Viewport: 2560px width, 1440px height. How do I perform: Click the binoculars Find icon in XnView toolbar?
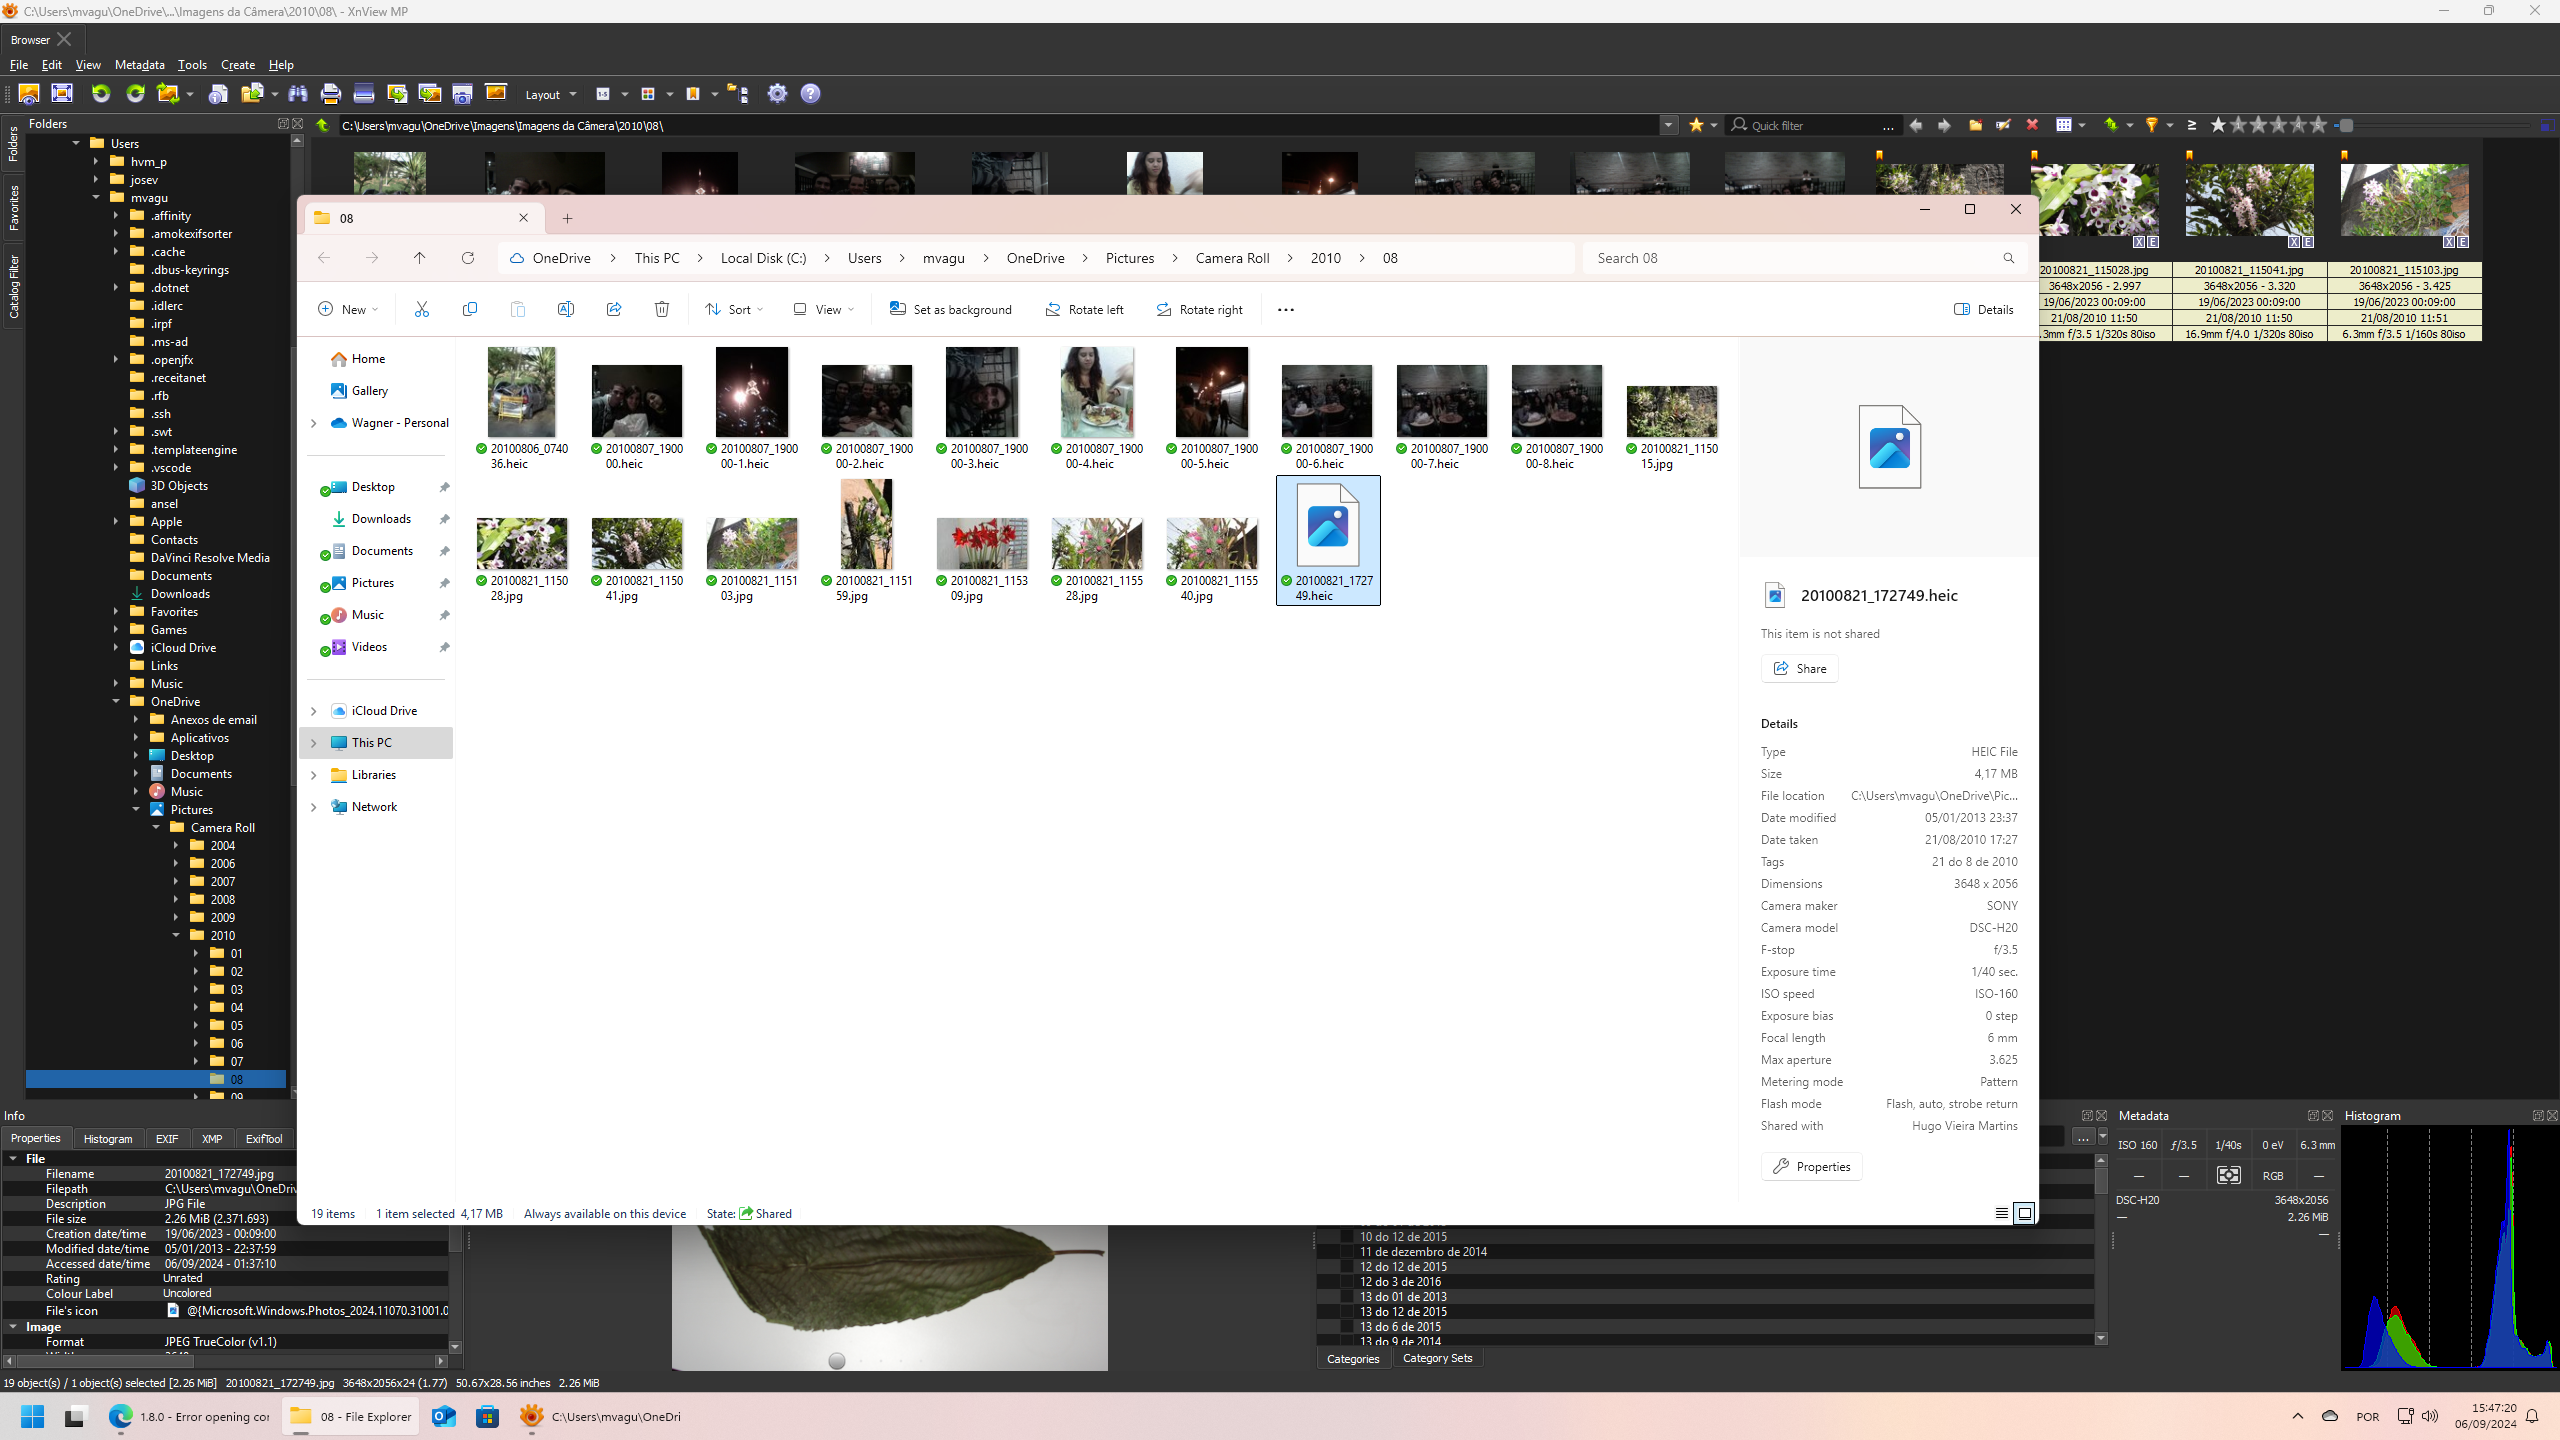[297, 94]
